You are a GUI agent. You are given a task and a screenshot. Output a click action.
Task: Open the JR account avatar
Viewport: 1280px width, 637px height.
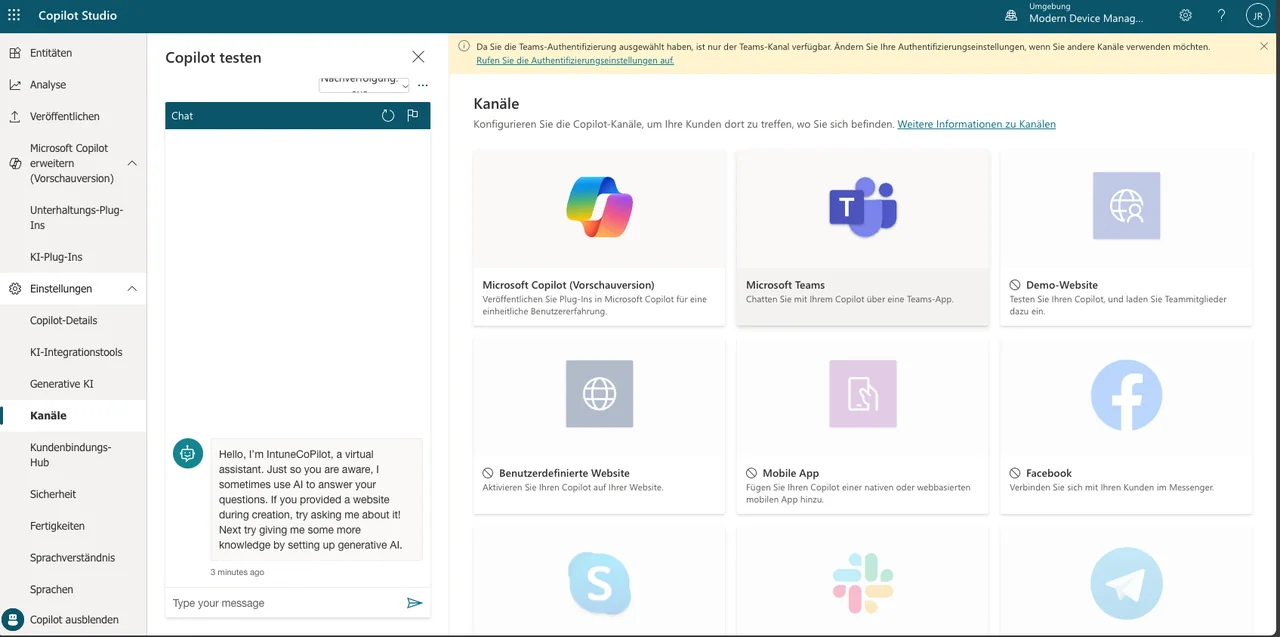[x=1258, y=15]
